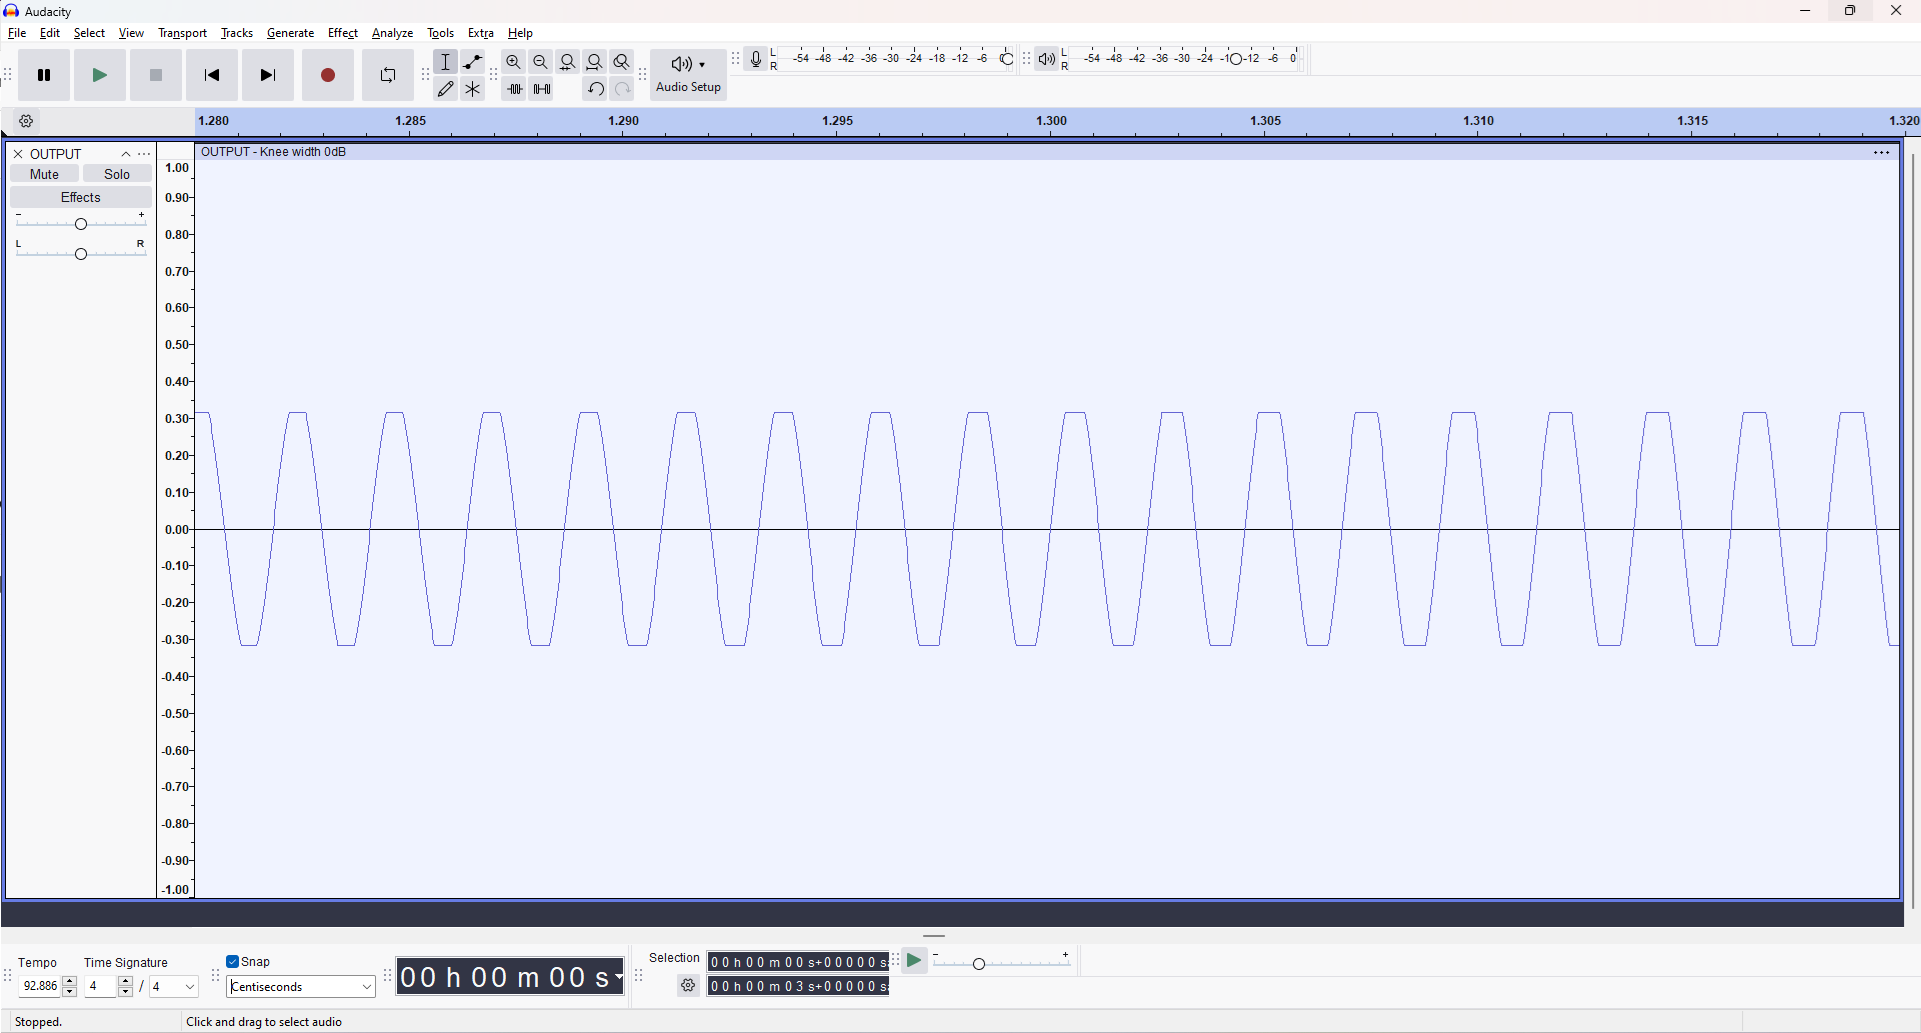Trim audio outside selection
Image resolution: width=1921 pixels, height=1033 pixels.
pyautogui.click(x=515, y=88)
